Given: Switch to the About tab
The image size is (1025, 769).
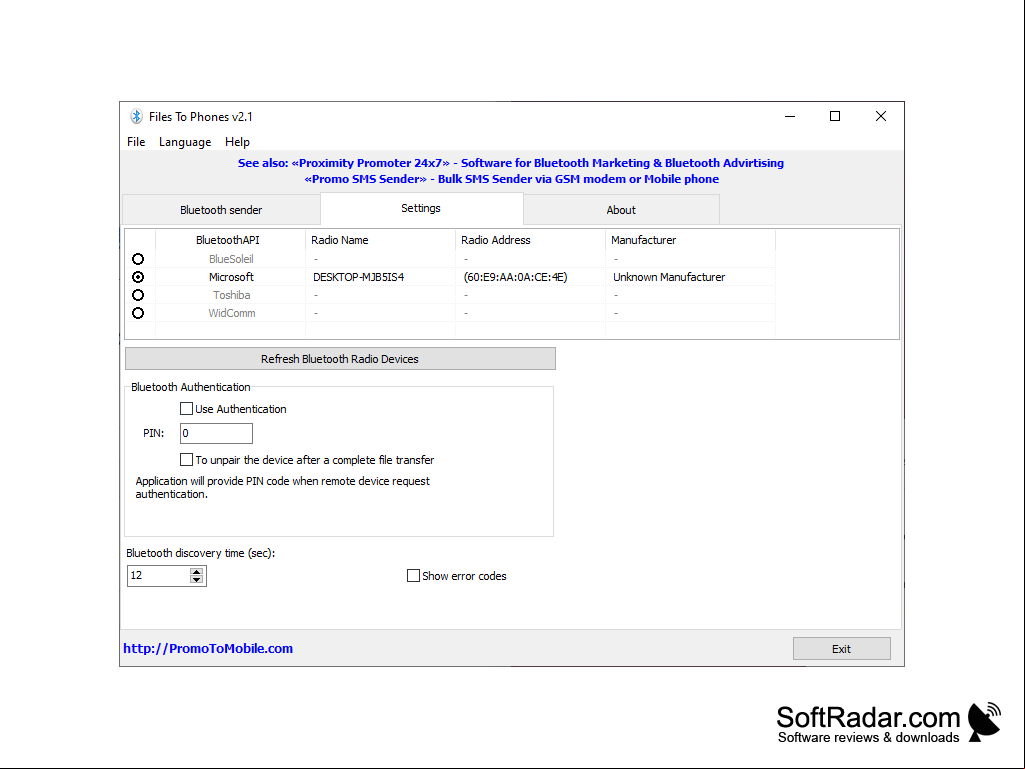Looking at the screenshot, I should tap(621, 210).
